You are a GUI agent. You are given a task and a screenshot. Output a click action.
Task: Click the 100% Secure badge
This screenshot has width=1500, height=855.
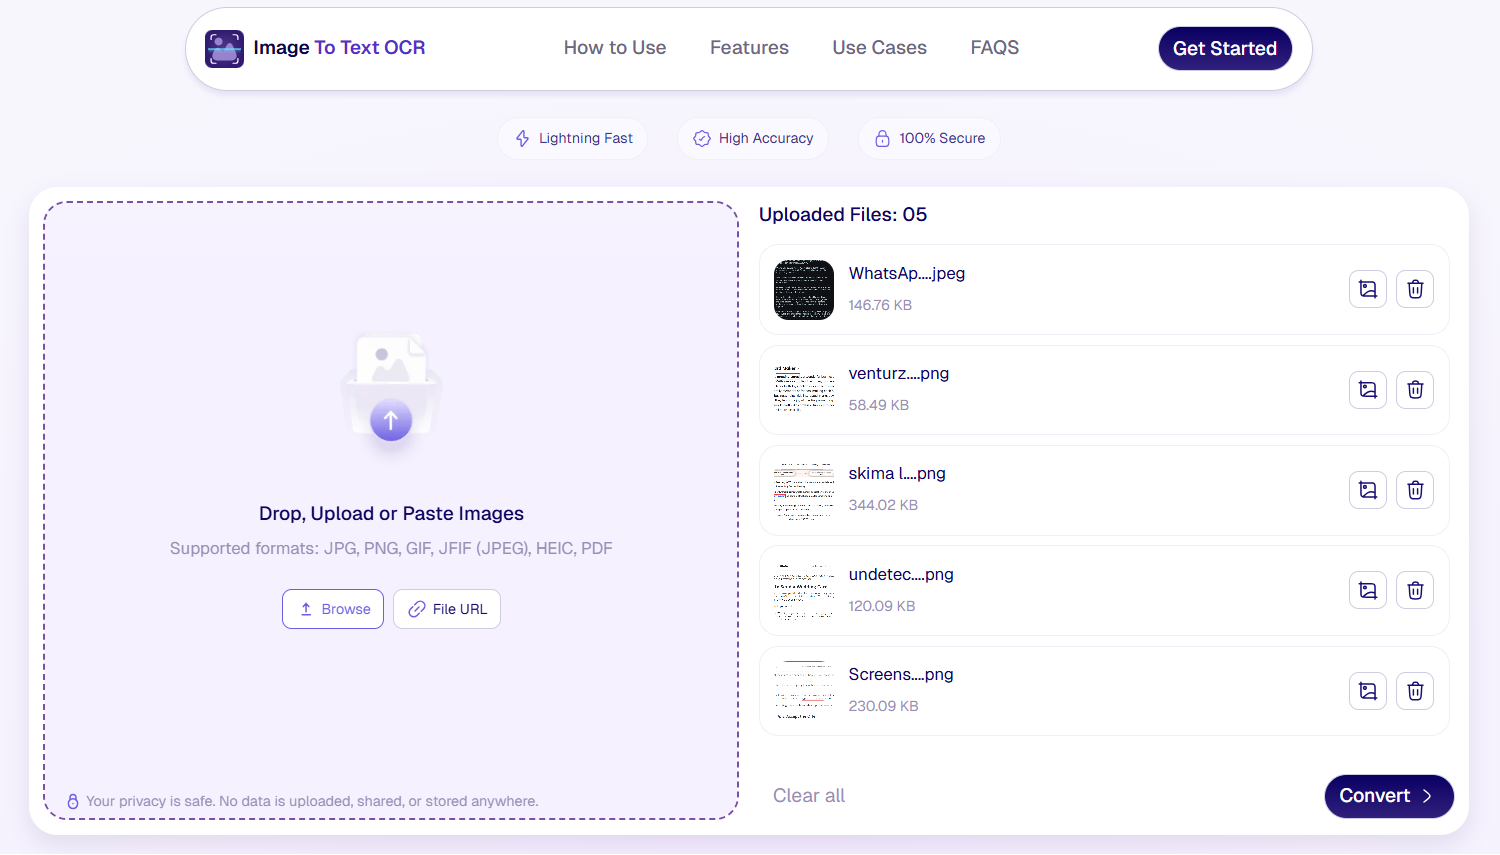coord(929,138)
